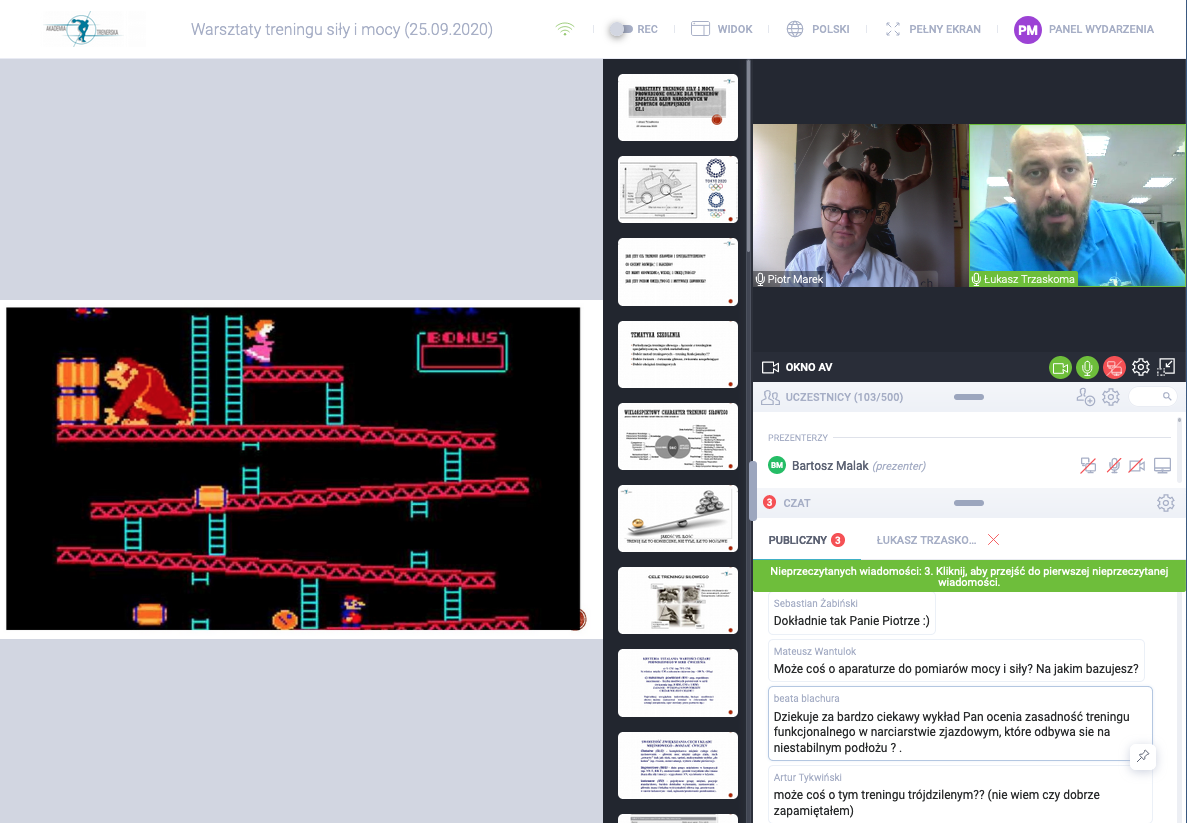Click PEŁNY EKRAN fullscreen button
1187x823 pixels.
pyautogui.click(x=933, y=29)
